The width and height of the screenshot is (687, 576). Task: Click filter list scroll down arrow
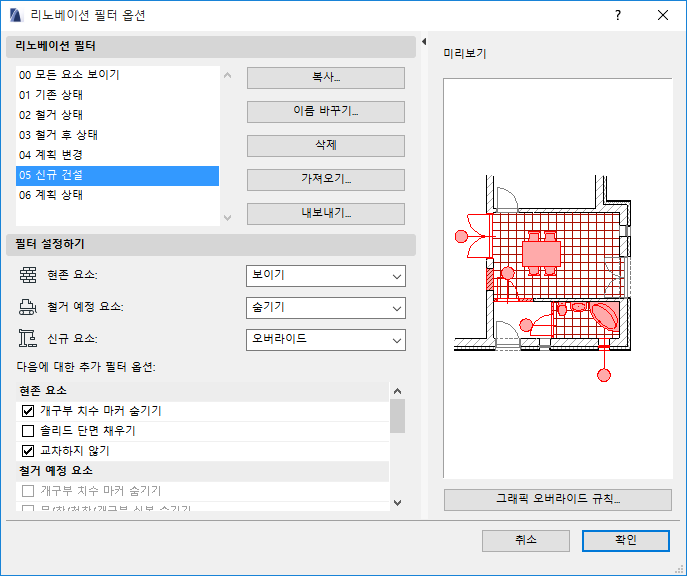click(x=227, y=218)
